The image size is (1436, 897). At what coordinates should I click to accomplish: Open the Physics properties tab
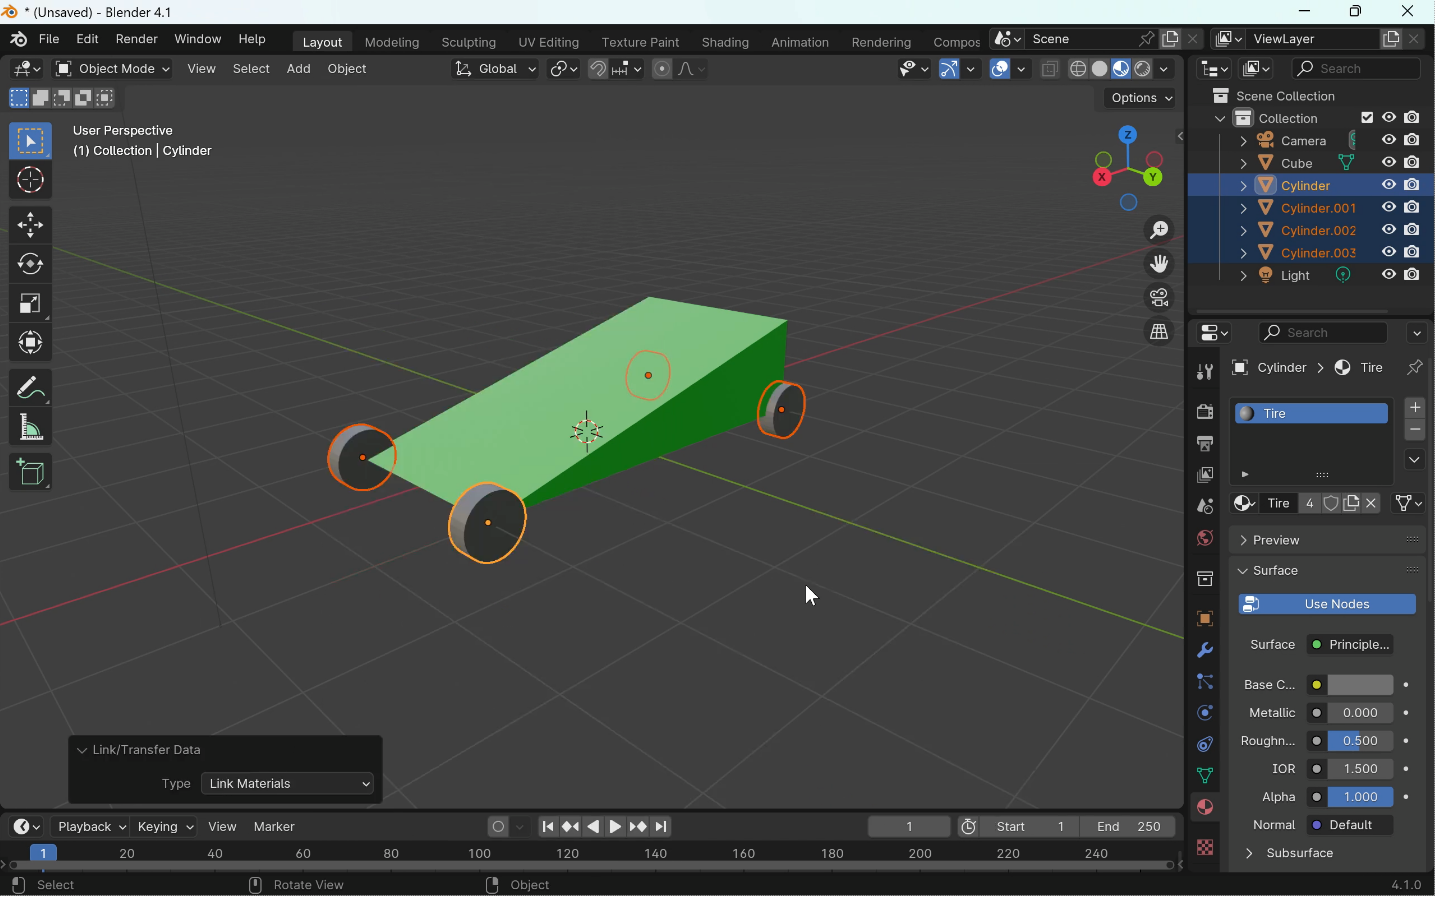[1206, 714]
